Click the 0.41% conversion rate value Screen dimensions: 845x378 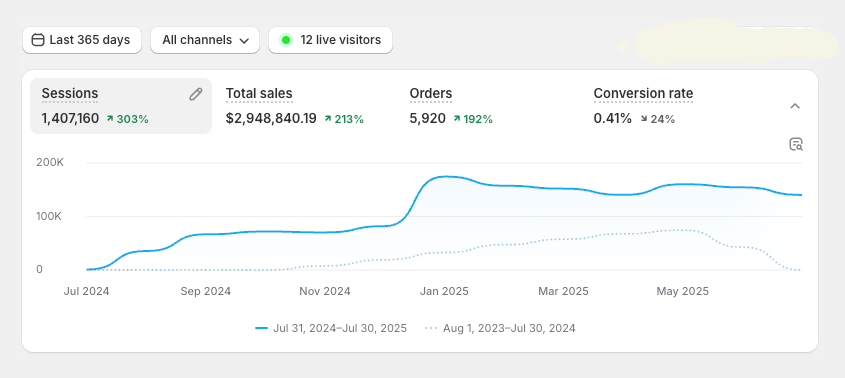pyautogui.click(x=613, y=119)
